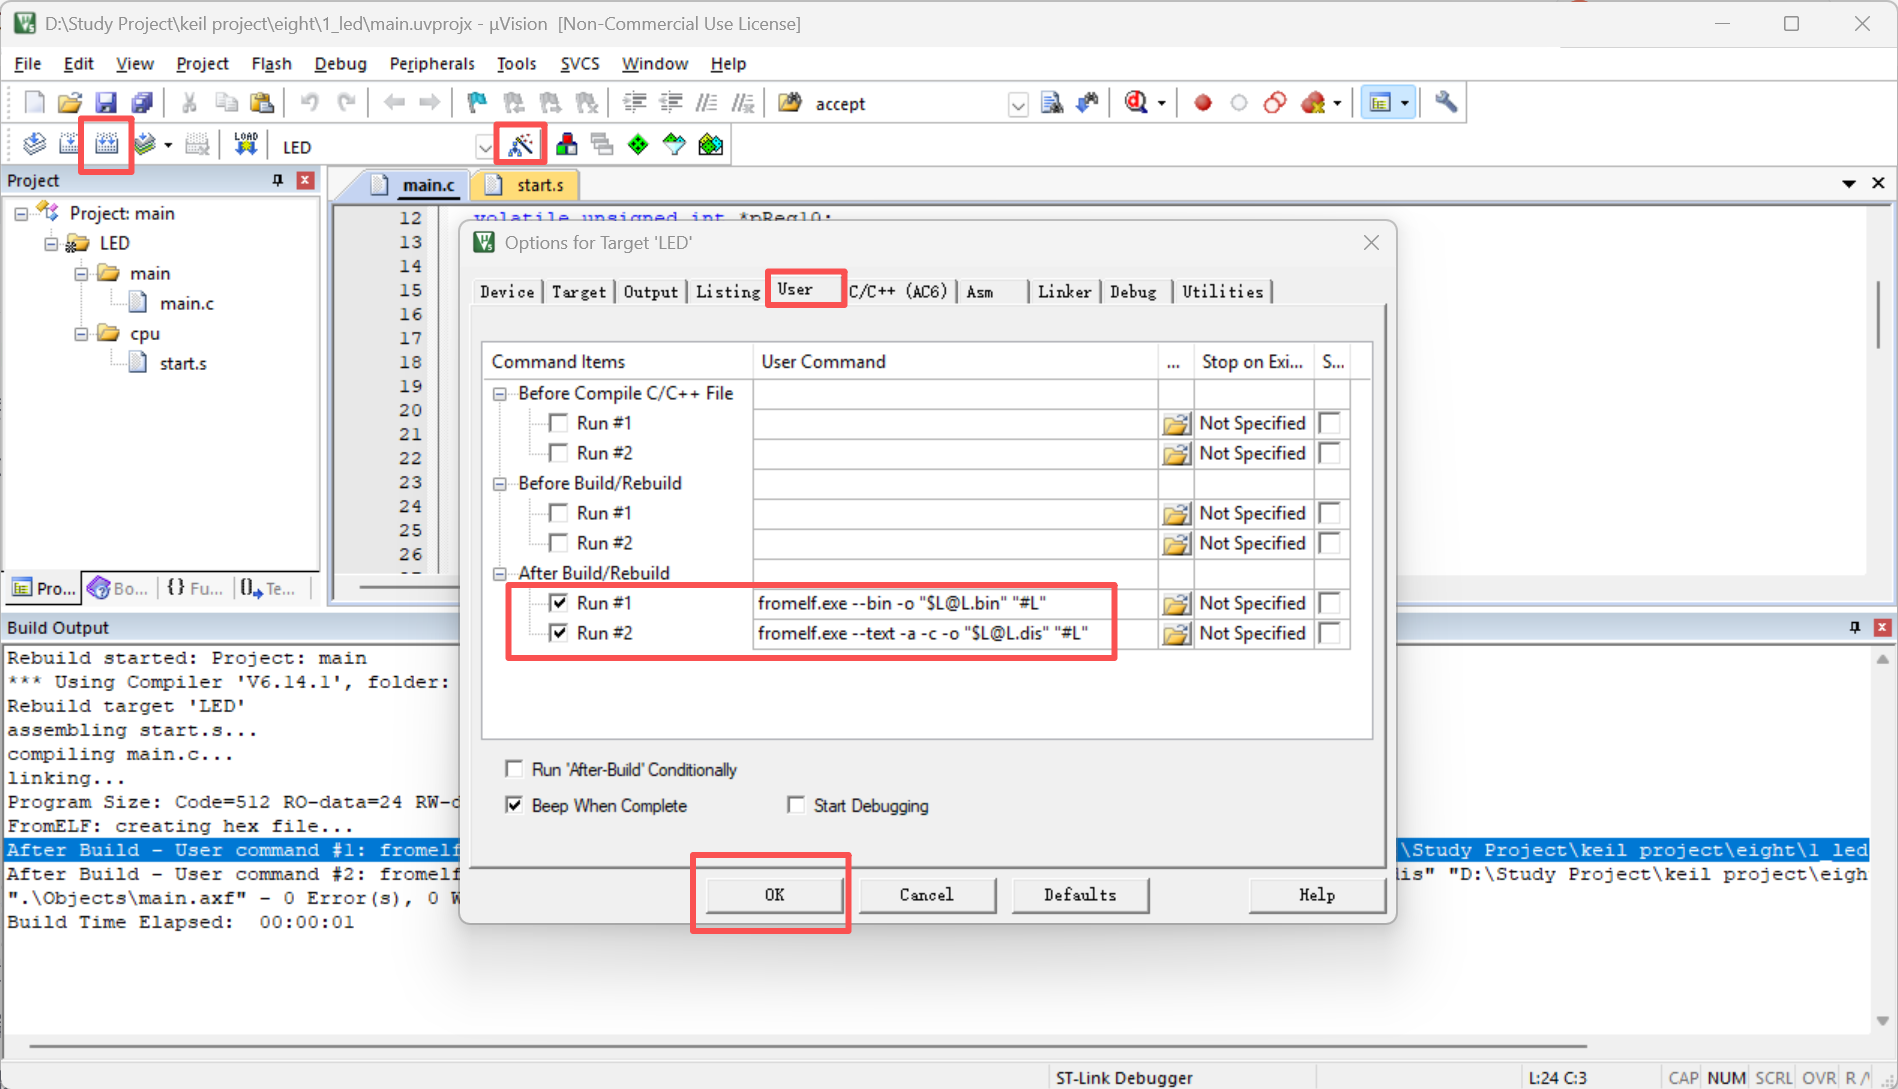
Task: Switch to Books tab in Project panel
Action: pos(119,588)
